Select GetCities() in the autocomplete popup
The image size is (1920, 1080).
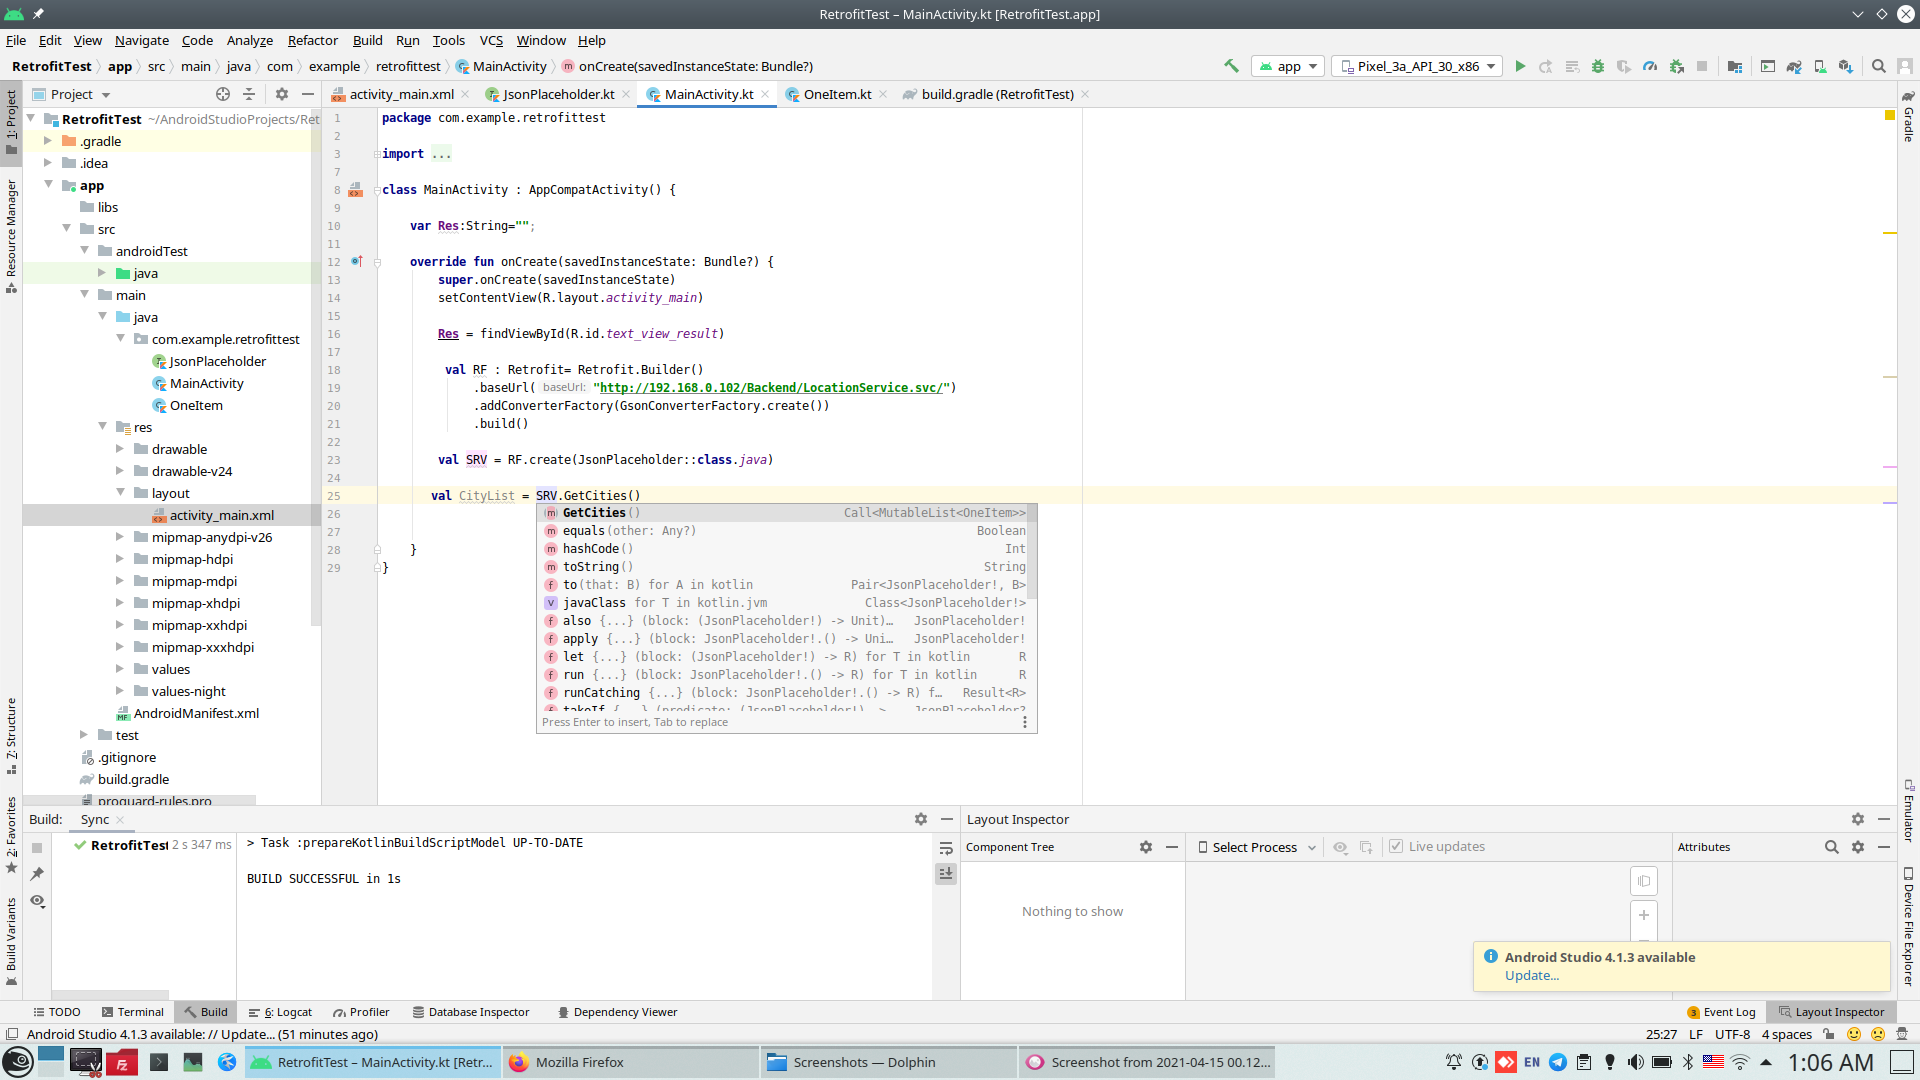pos(594,513)
